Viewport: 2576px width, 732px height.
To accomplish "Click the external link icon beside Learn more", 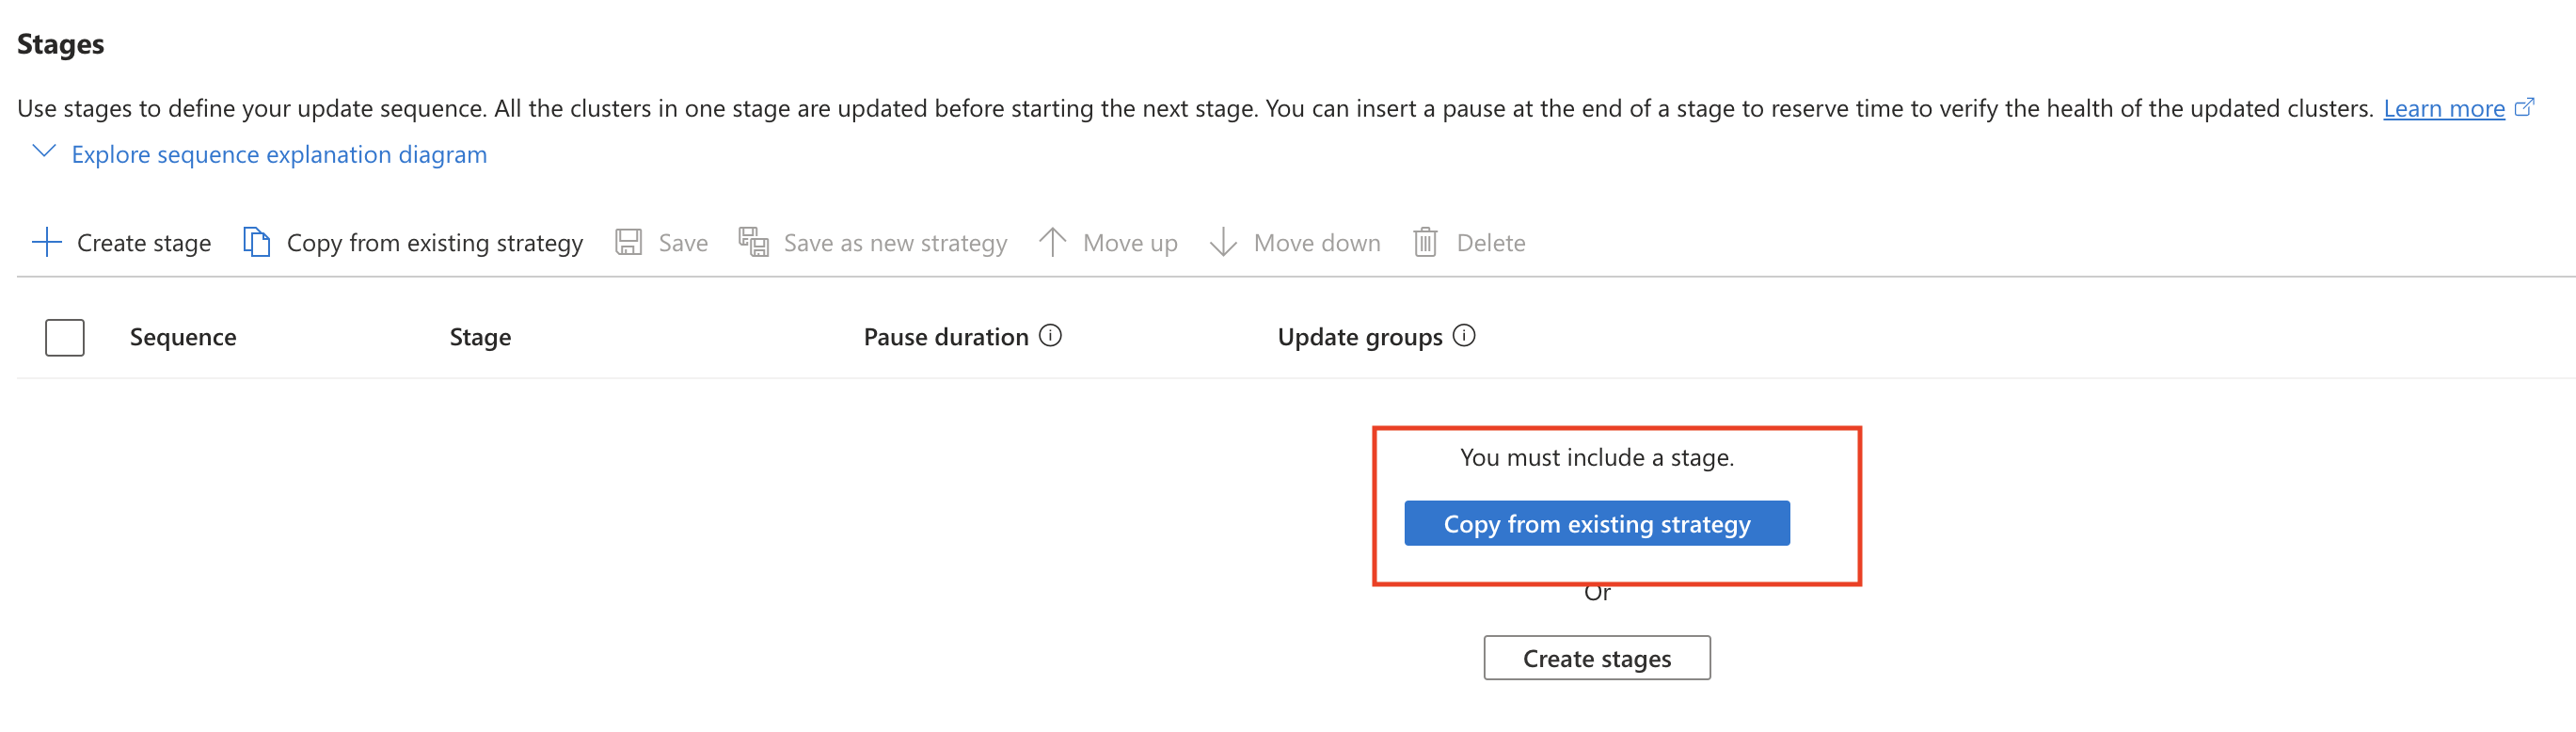I will [2524, 107].
